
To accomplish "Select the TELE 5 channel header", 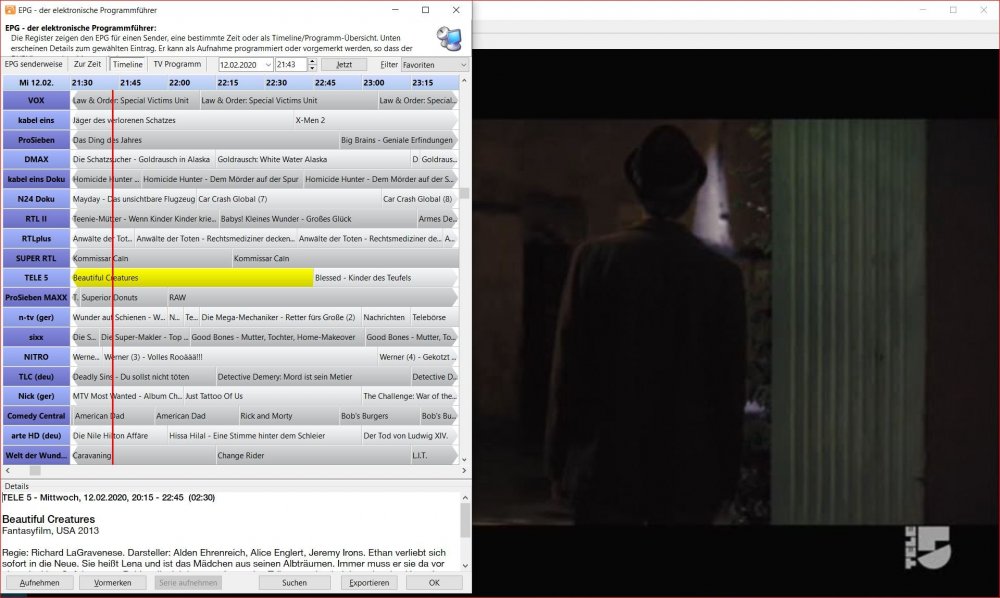I will pos(36,278).
